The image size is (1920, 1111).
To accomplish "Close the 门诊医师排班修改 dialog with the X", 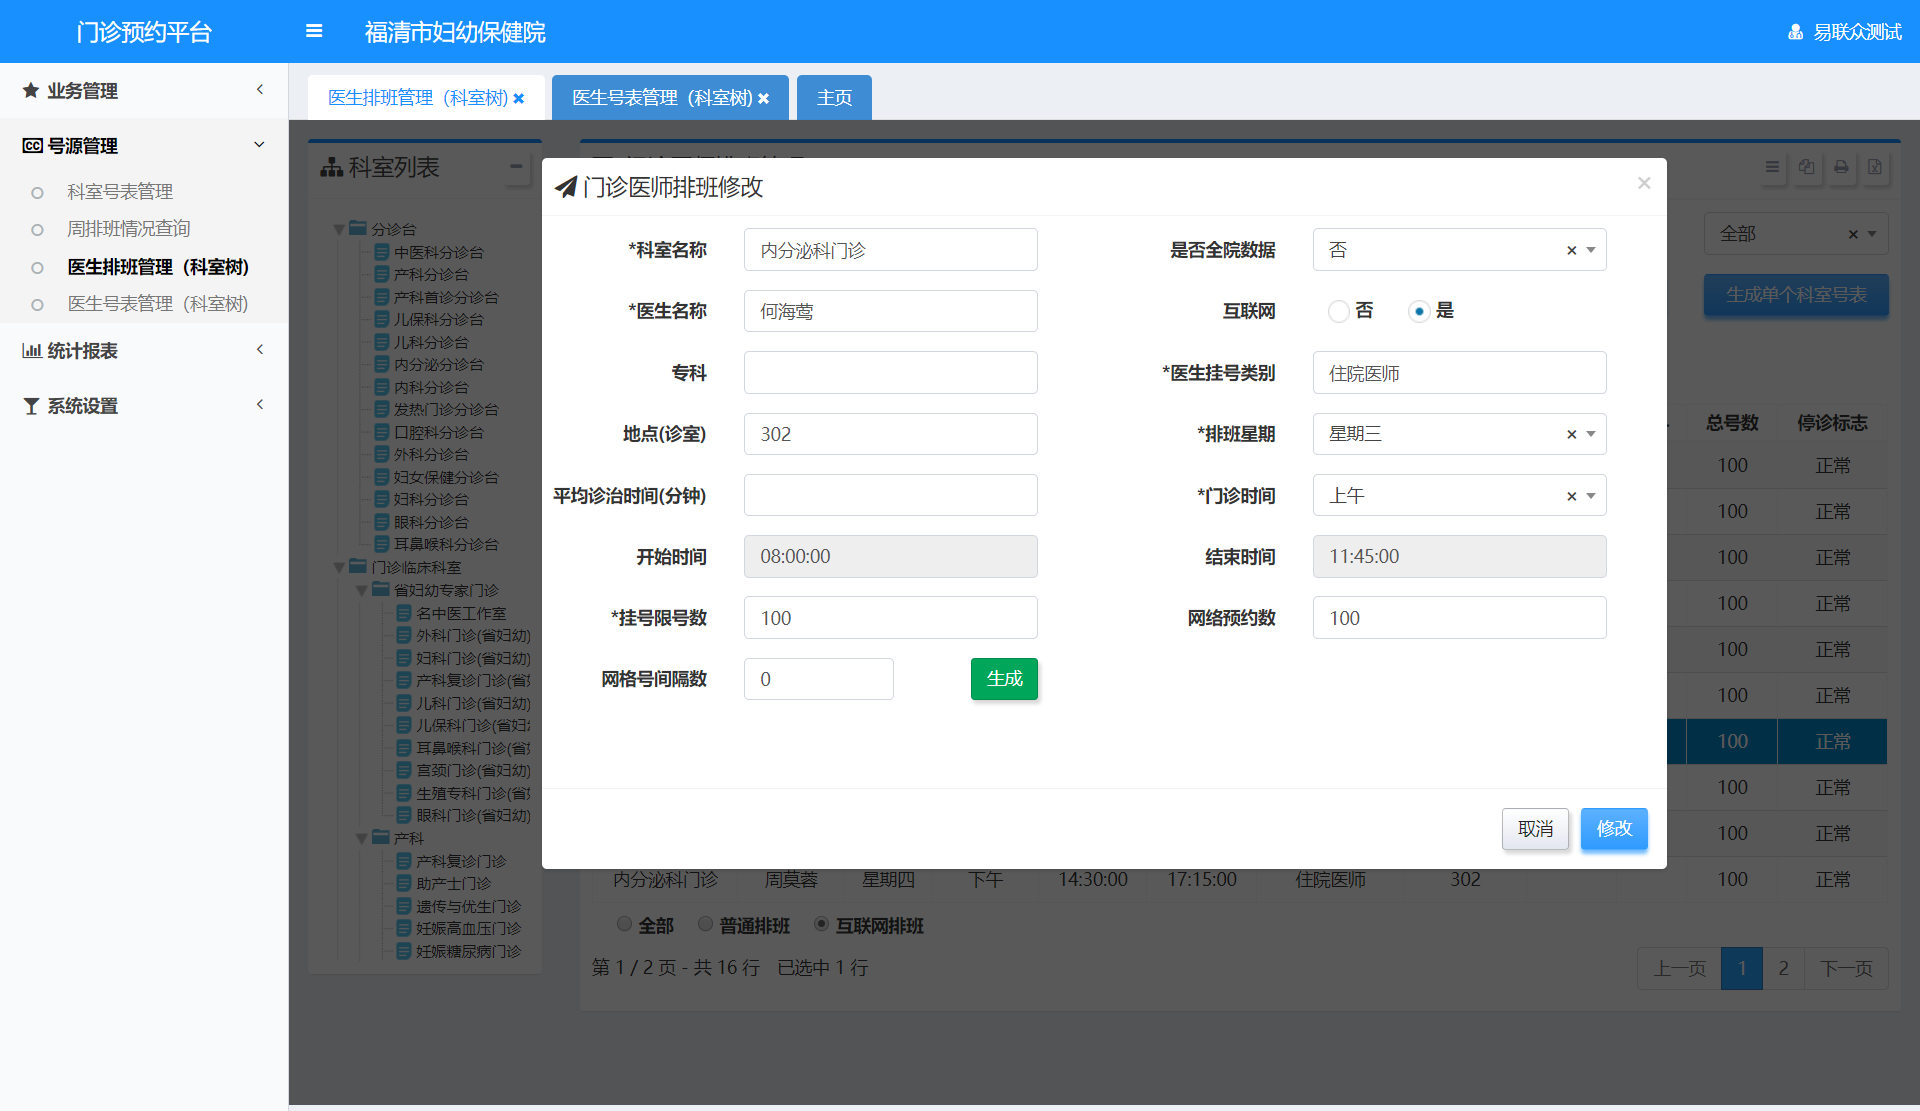I will pyautogui.click(x=1644, y=183).
